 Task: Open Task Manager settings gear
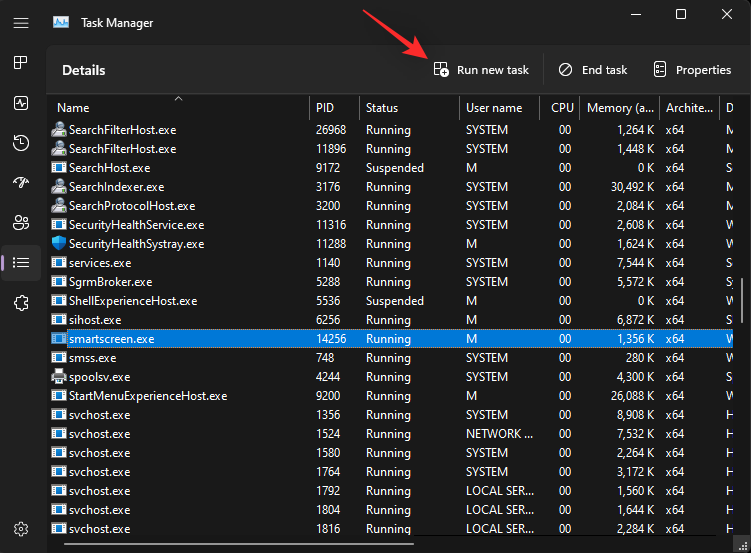tap(21, 528)
